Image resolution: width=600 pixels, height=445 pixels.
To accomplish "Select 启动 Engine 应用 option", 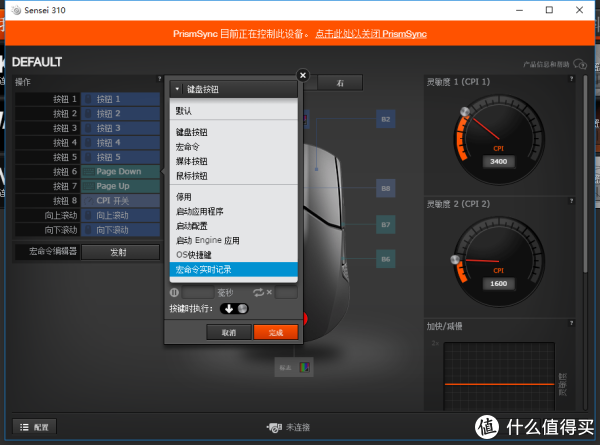I will pos(233,241).
